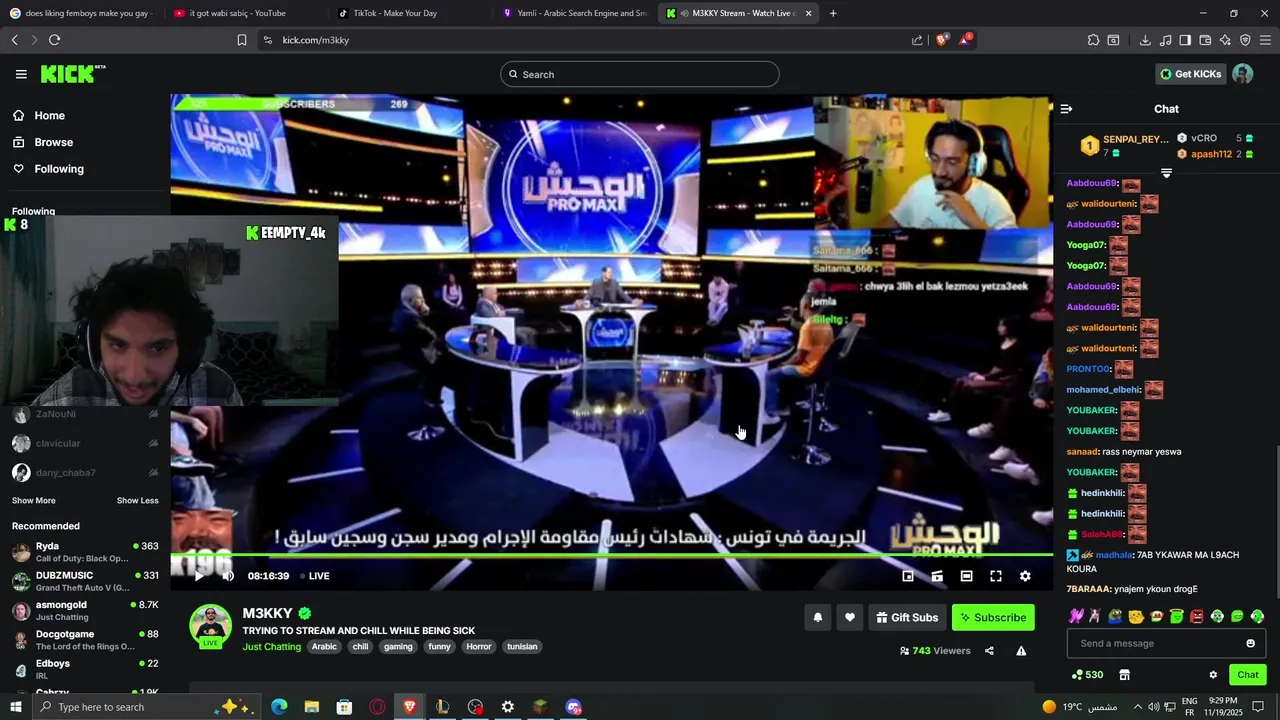Viewport: 1280px width, 720px height.
Task: Open browser extensions puzzle icon
Action: pyautogui.click(x=1093, y=40)
